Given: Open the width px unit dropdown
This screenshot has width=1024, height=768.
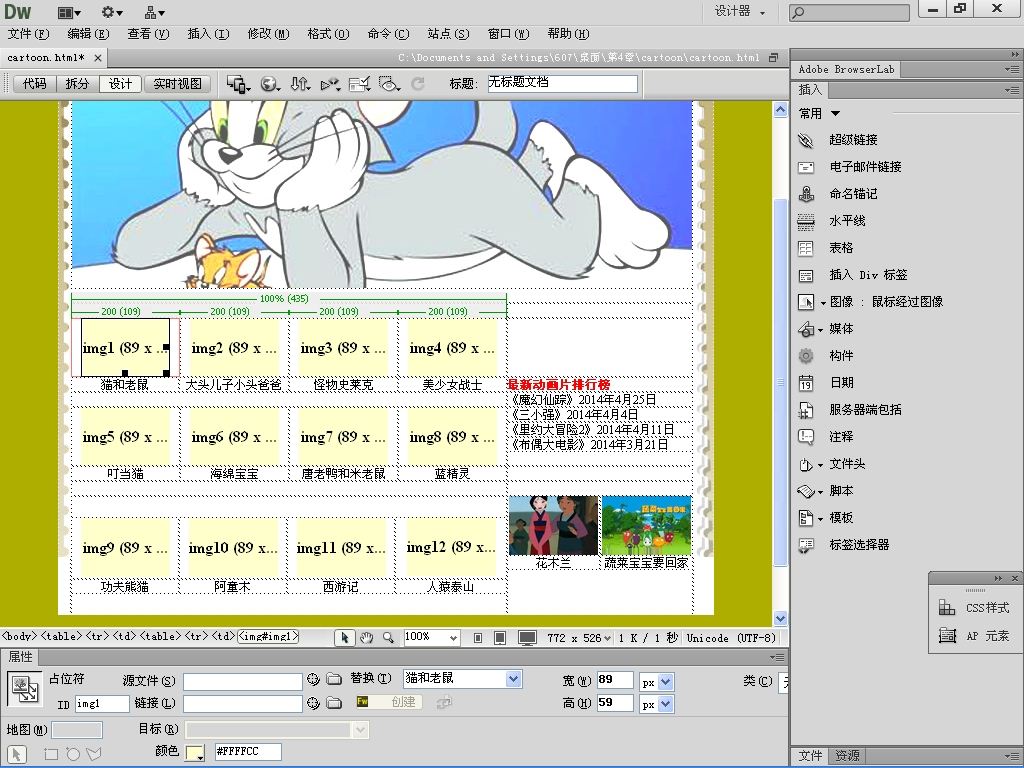Looking at the screenshot, I should click(665, 682).
